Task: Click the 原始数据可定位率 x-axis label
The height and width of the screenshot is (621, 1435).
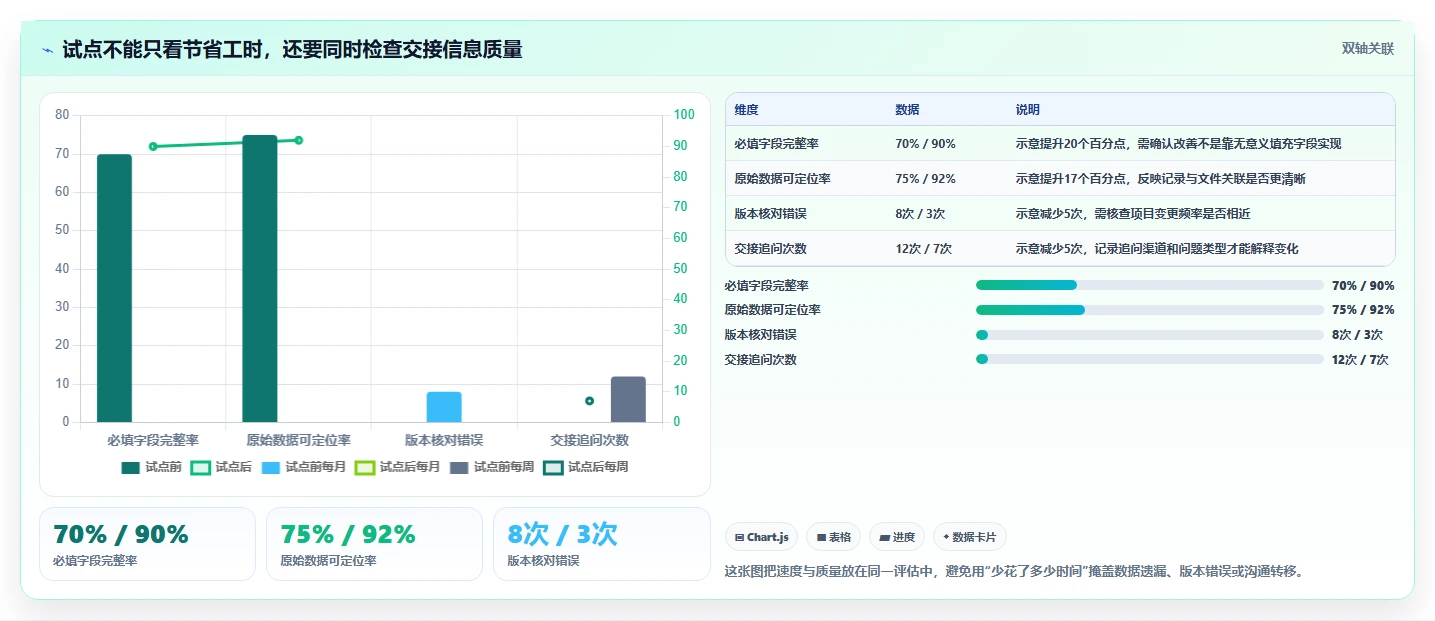Action: (x=299, y=440)
